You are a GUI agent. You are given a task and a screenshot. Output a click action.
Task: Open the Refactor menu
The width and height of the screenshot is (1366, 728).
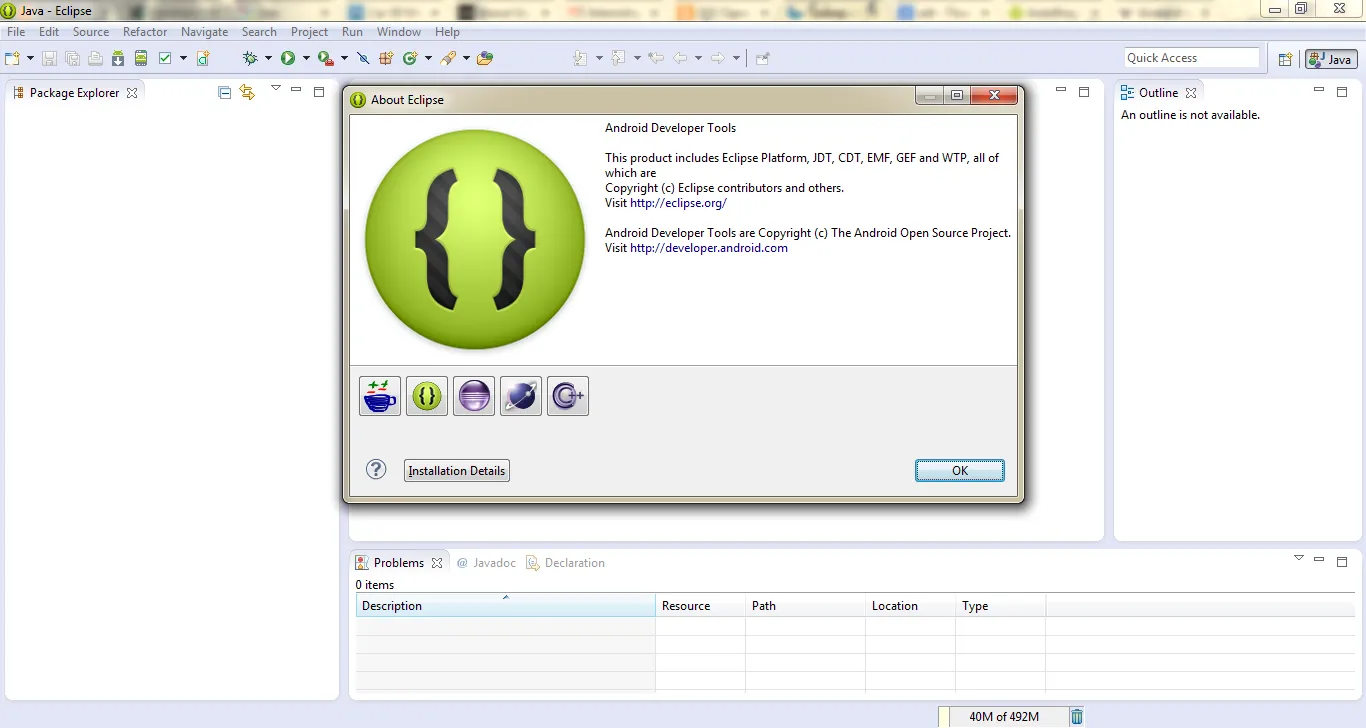click(145, 32)
